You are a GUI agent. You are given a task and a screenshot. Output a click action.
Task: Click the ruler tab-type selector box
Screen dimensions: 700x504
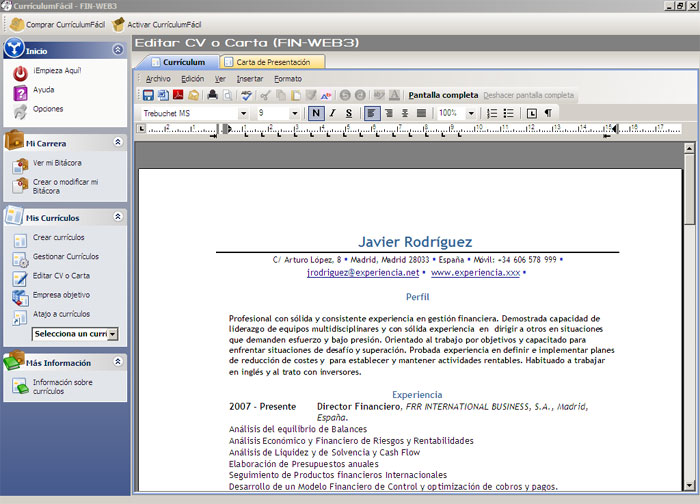tap(142, 129)
